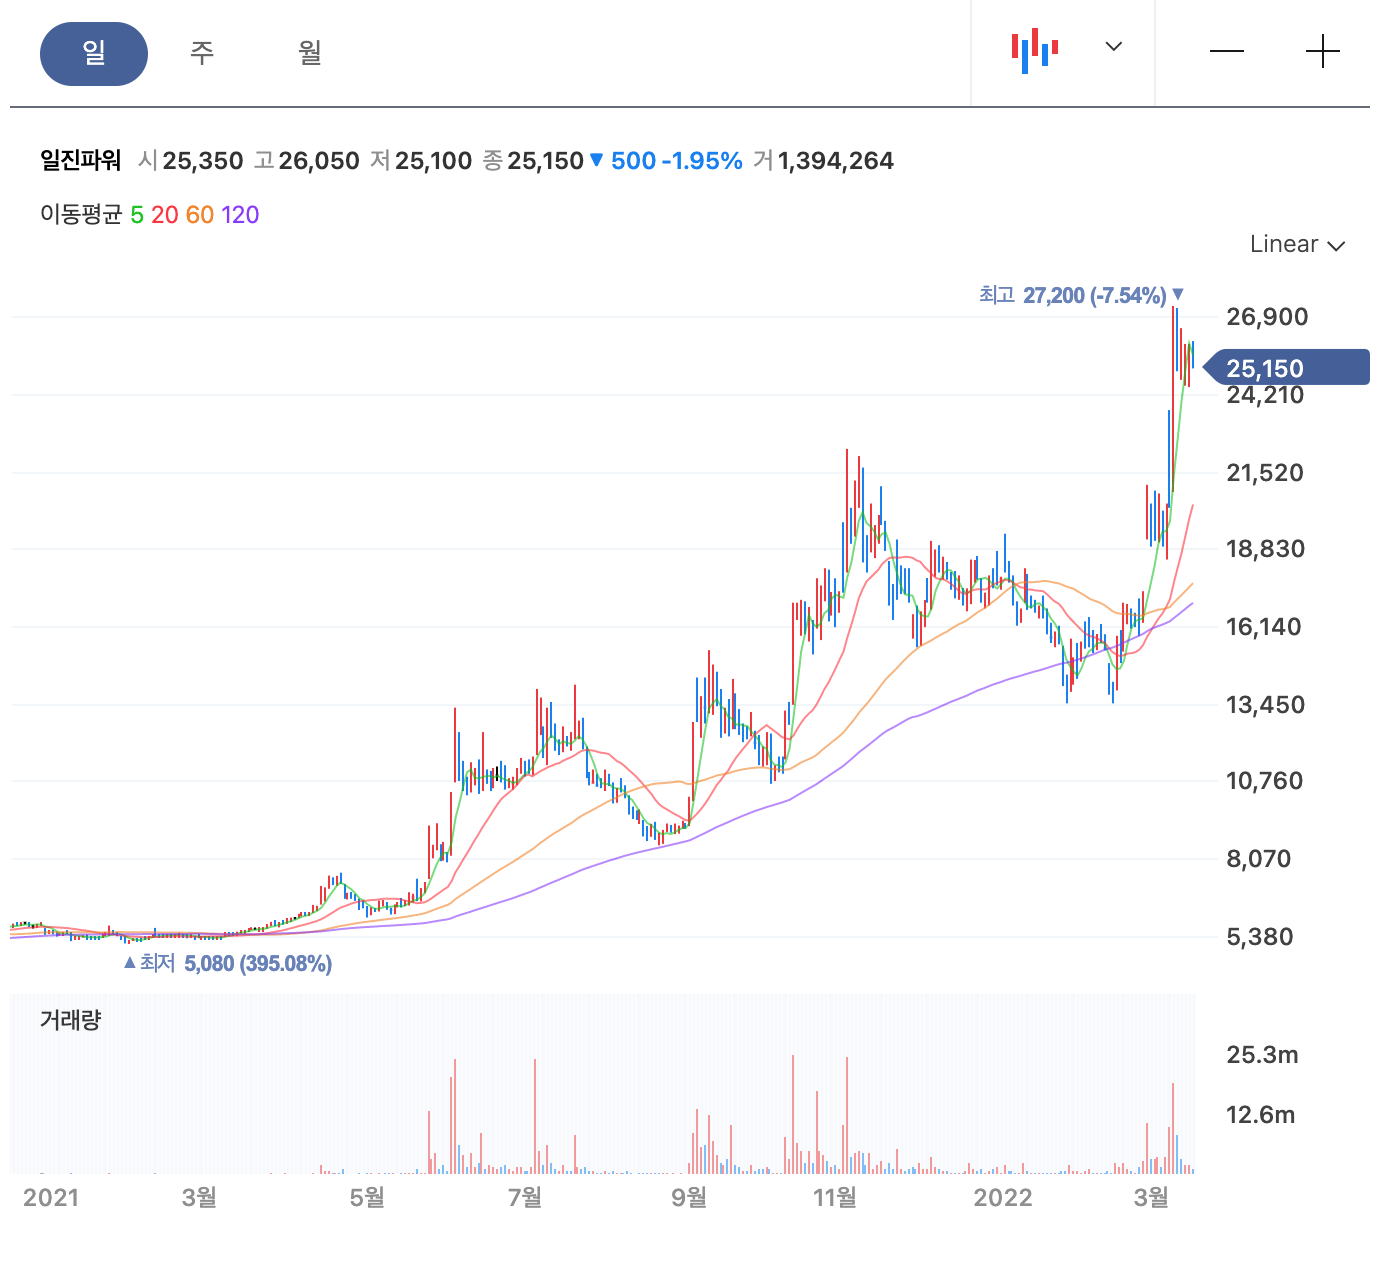
Task: Click the 2021 date axis label
Action: click(x=51, y=1197)
